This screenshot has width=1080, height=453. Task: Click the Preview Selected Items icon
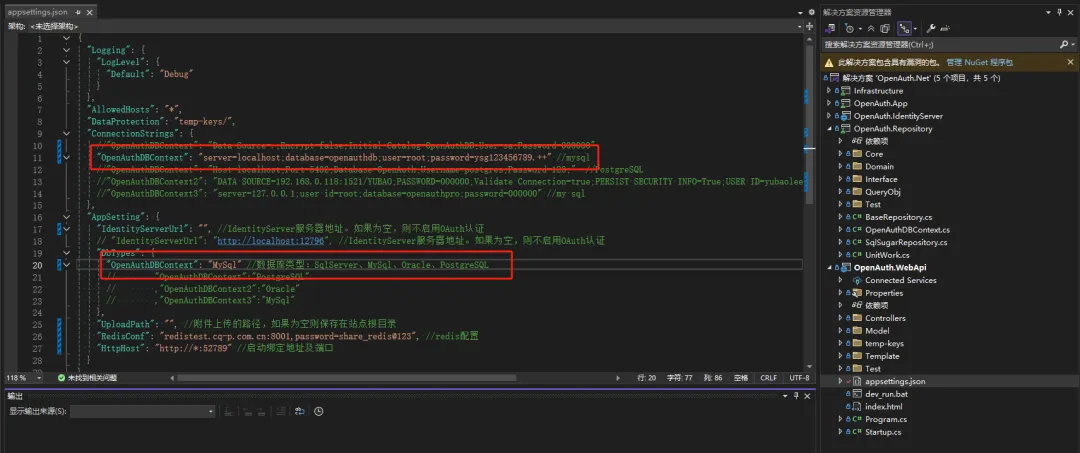pyautogui.click(x=946, y=28)
